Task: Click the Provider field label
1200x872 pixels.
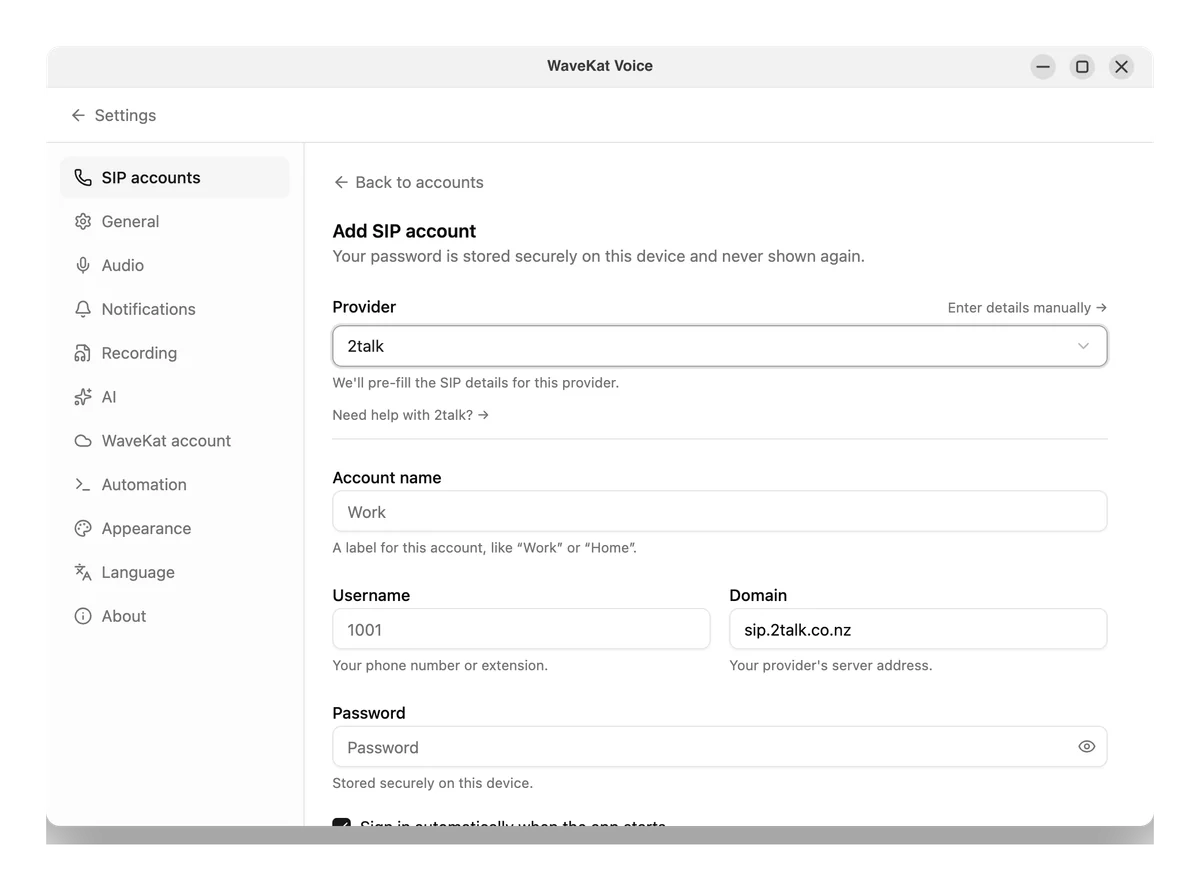Action: pos(364,307)
